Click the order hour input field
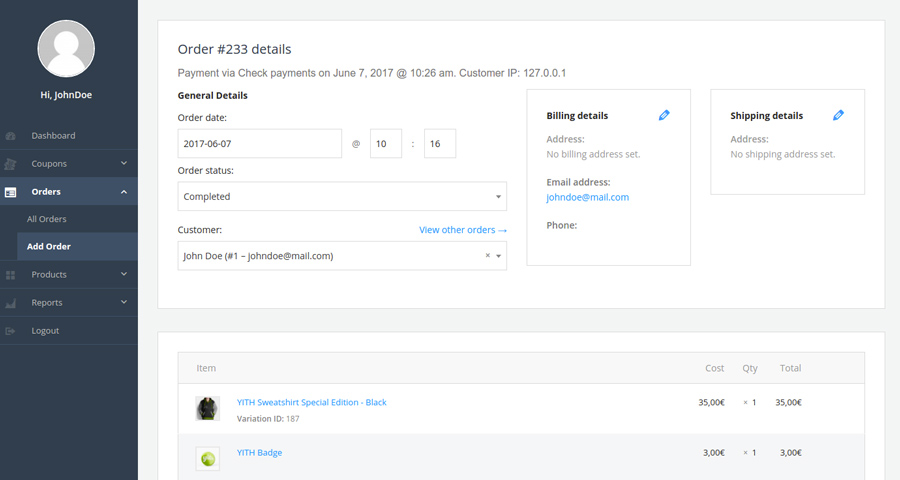This screenshot has height=480, width=900. (x=385, y=144)
